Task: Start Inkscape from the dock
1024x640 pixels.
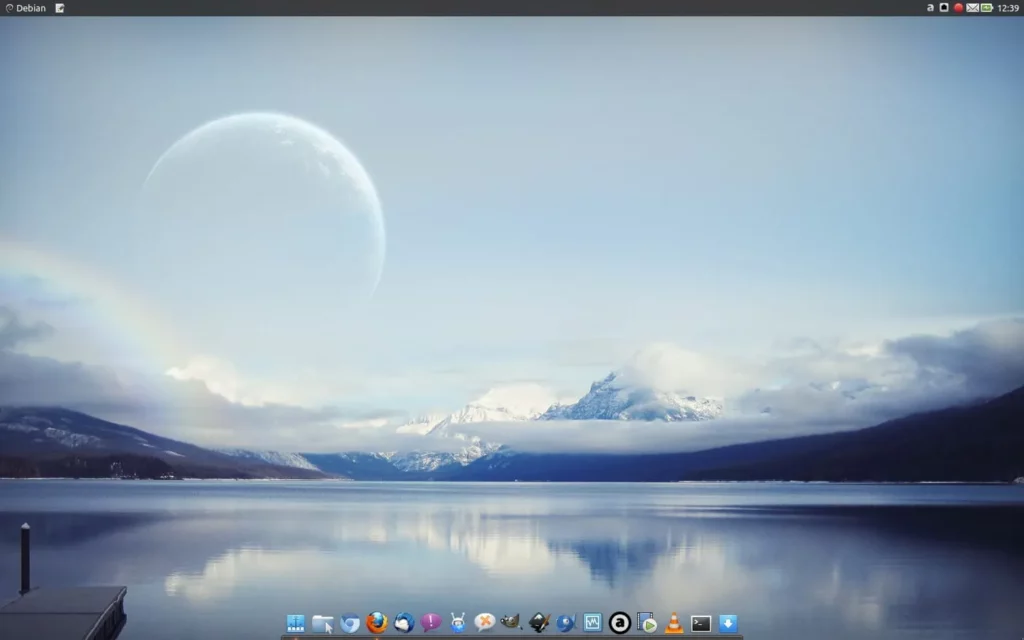Action: pos(538,623)
